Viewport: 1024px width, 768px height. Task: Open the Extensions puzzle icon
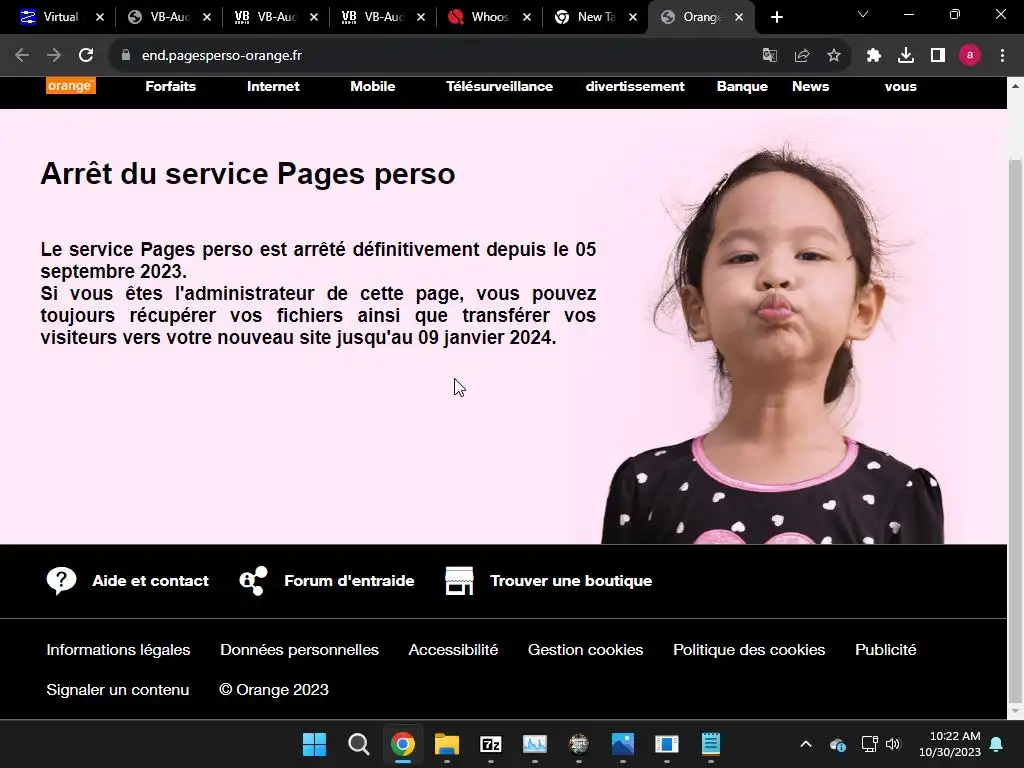coord(874,56)
